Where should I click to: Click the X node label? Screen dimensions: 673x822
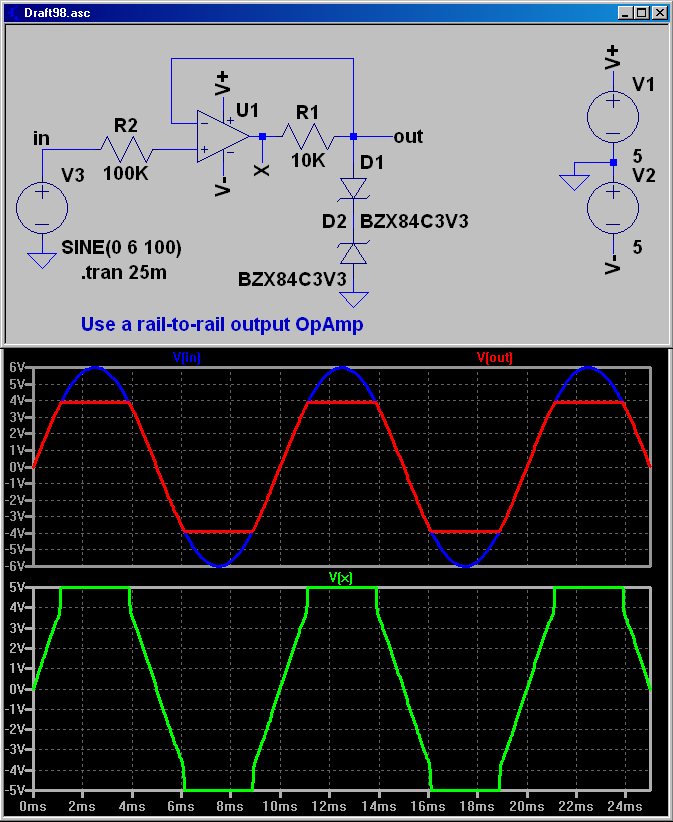pos(262,170)
